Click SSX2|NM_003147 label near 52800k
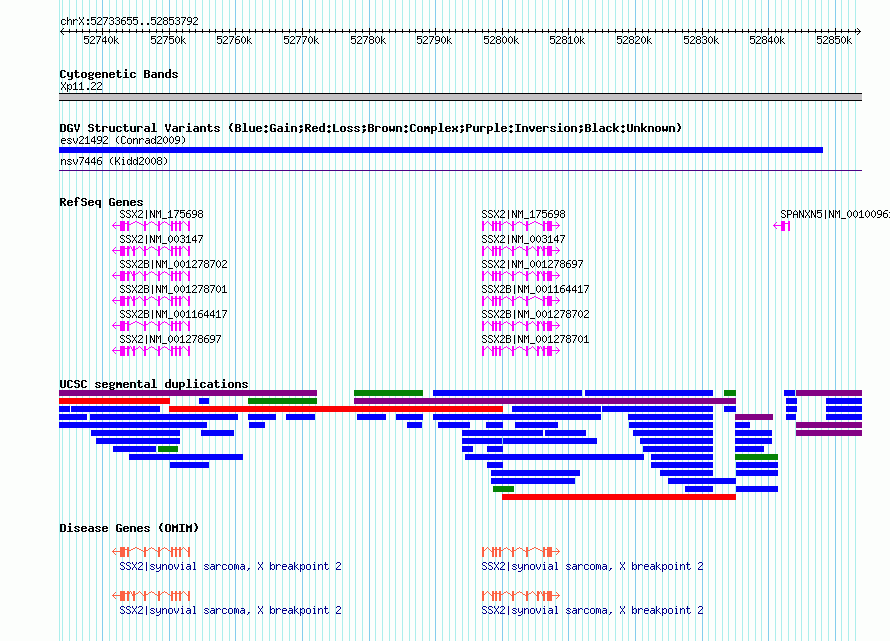The height and width of the screenshot is (641, 890). click(523, 239)
